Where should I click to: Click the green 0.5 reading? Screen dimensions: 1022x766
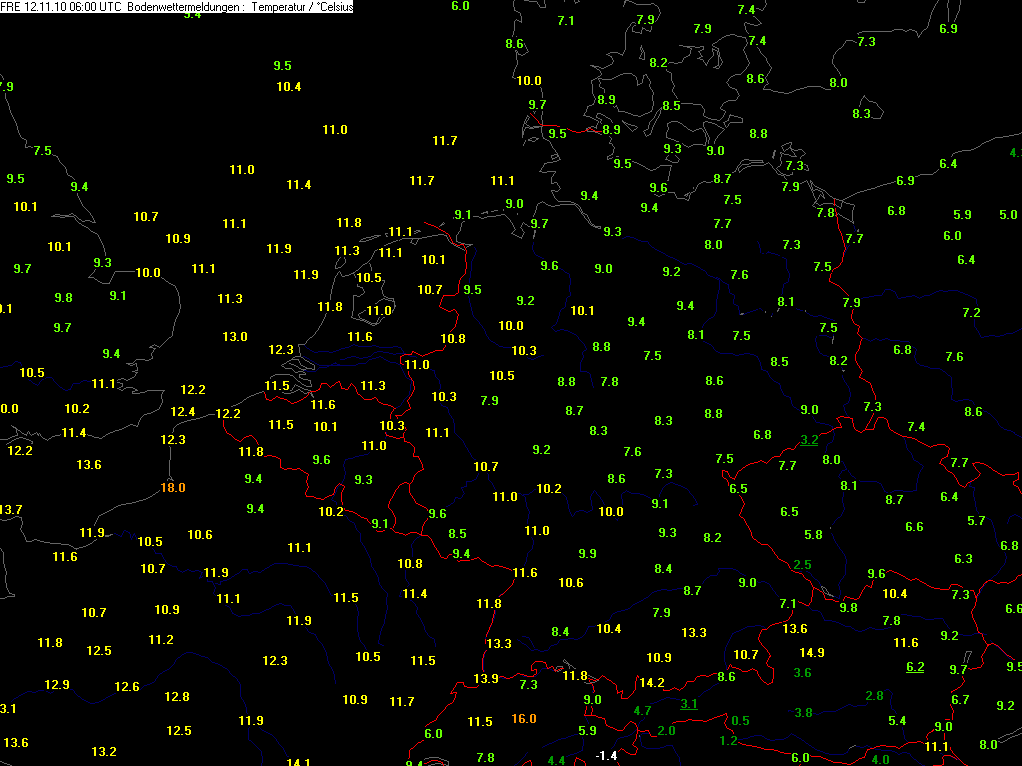click(x=740, y=720)
